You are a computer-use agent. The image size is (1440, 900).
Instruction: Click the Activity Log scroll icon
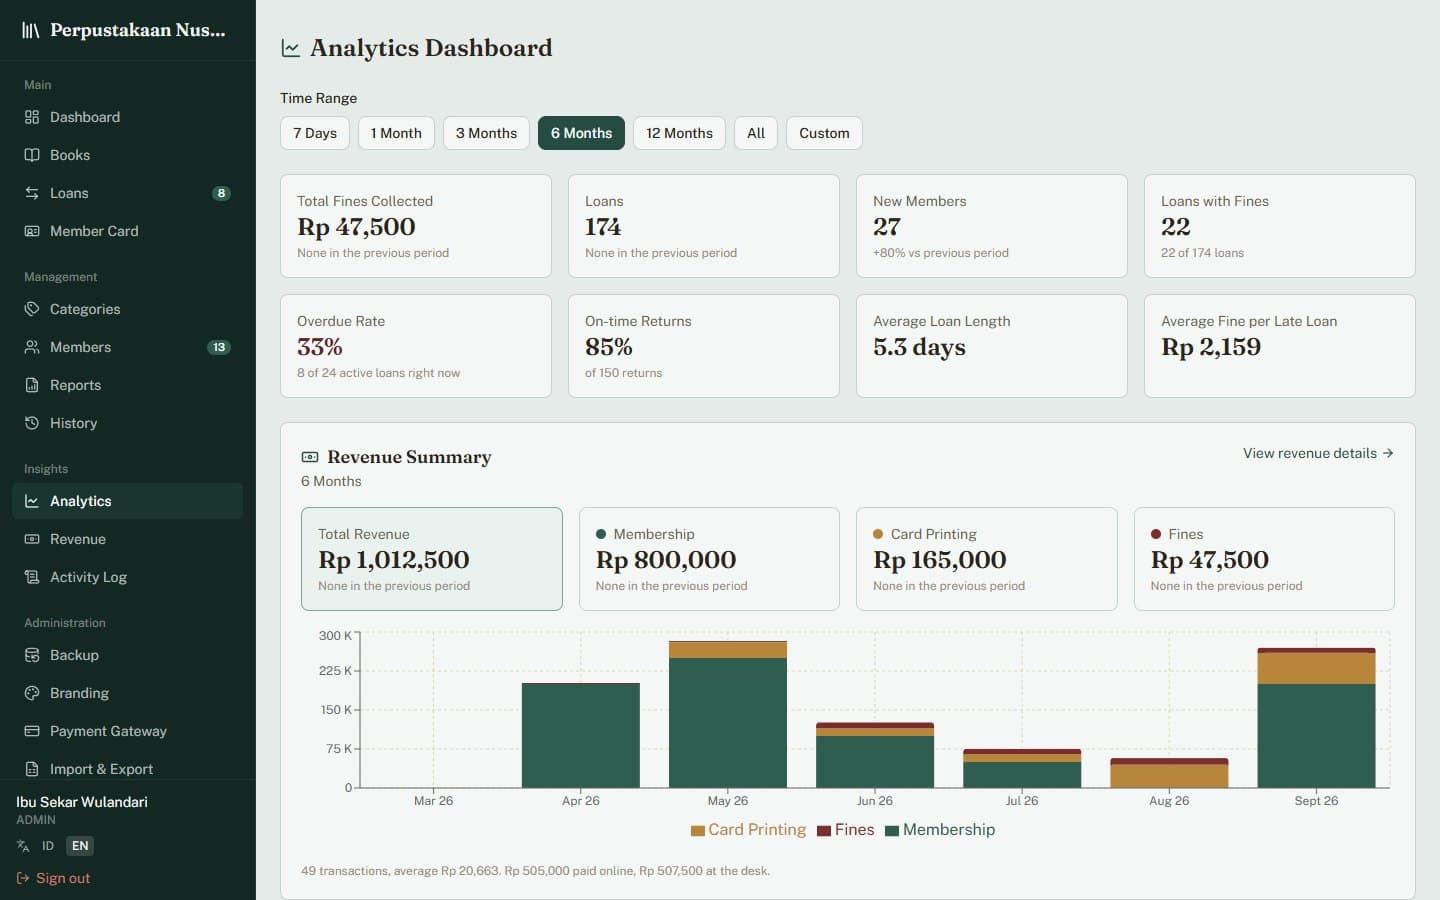tap(32, 577)
